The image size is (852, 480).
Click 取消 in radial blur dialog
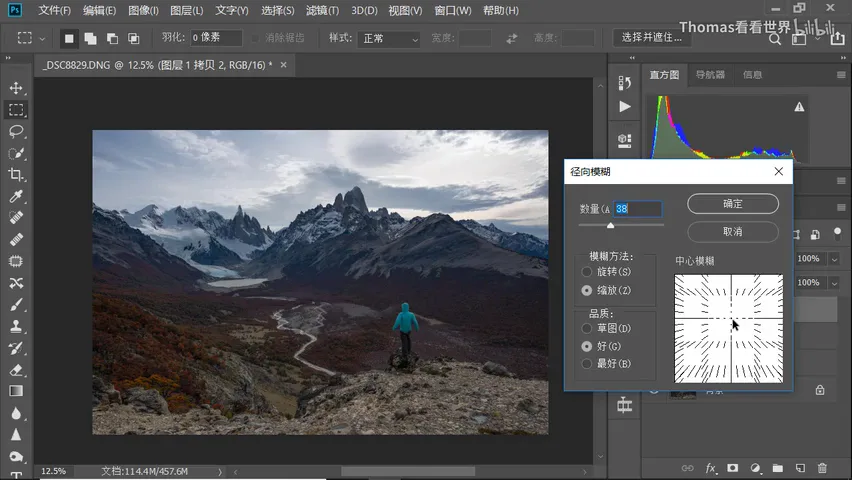coord(733,232)
